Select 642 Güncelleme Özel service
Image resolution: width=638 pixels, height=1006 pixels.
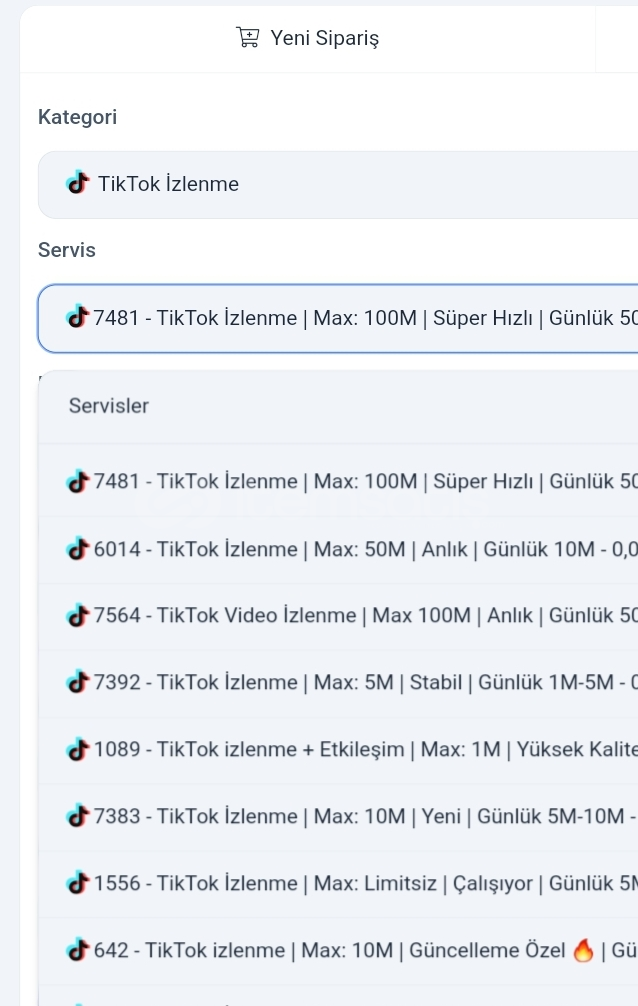coord(338,950)
